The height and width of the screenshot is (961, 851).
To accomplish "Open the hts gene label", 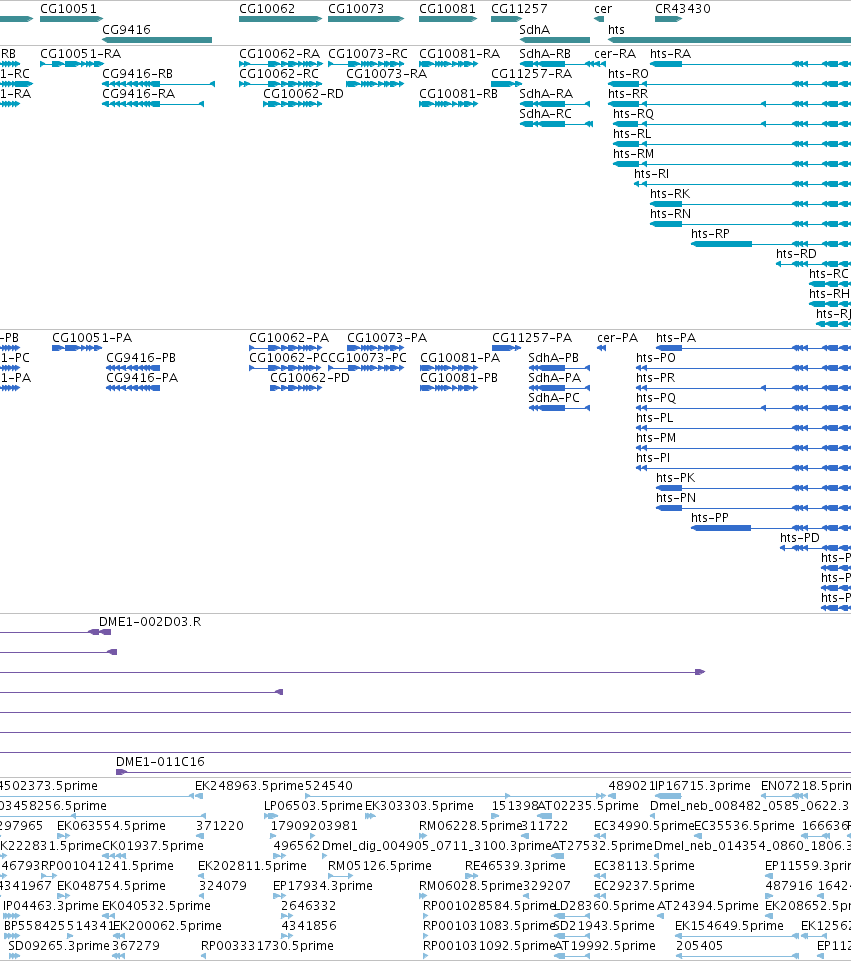I will pos(616,29).
